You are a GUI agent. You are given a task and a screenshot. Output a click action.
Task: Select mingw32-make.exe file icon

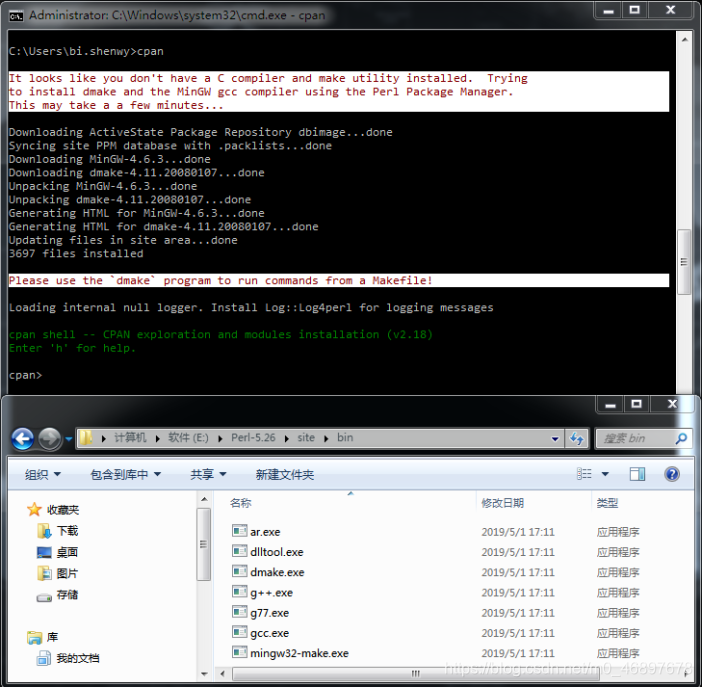coord(240,652)
